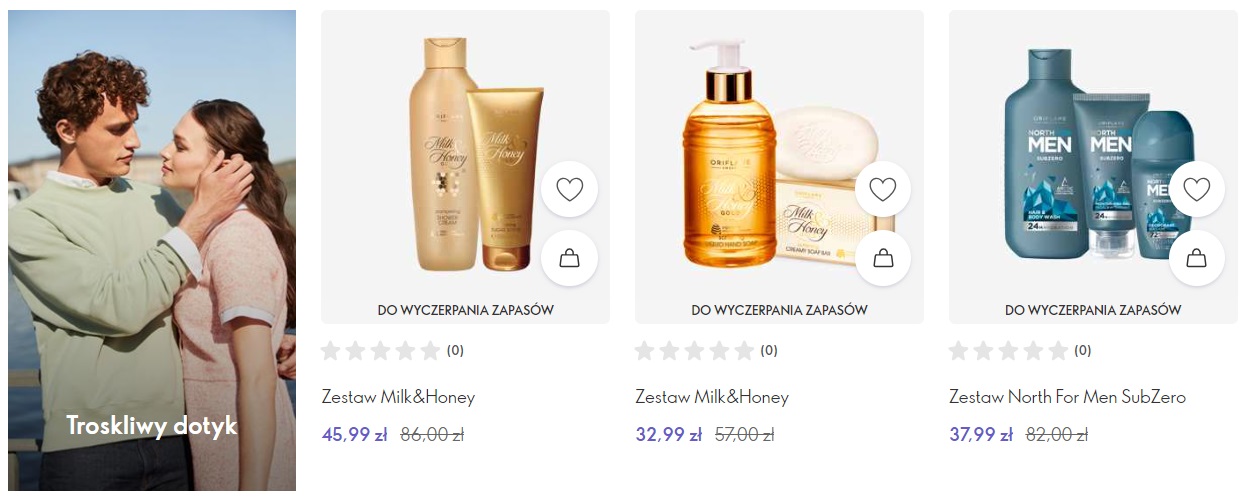
Task: Open the Zestaw North For Men SubZero link
Action: click(x=1067, y=397)
